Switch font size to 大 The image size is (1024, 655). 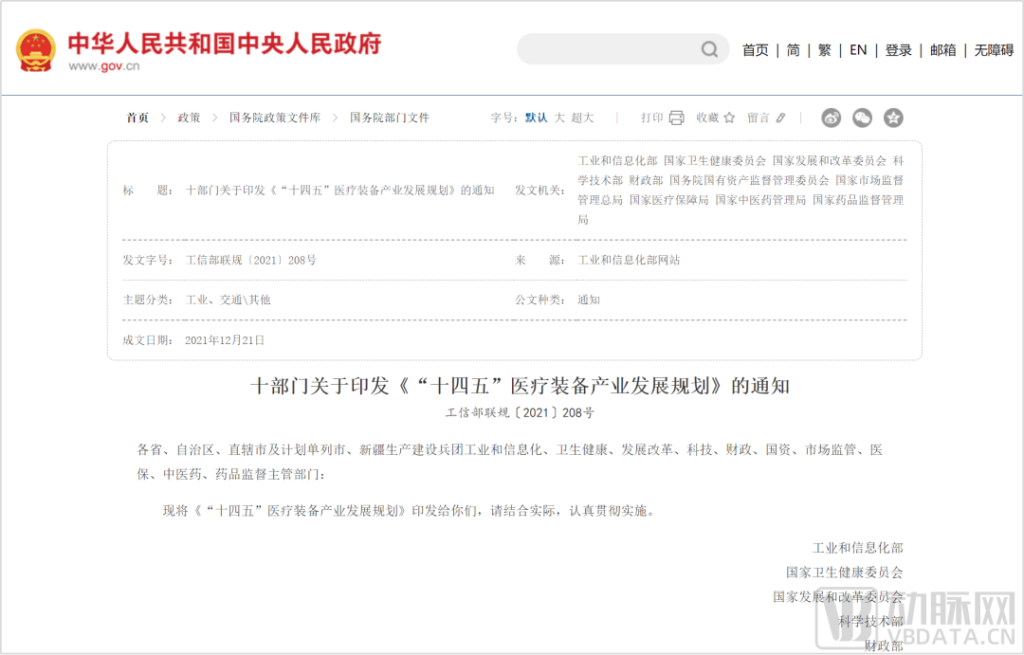pyautogui.click(x=560, y=118)
